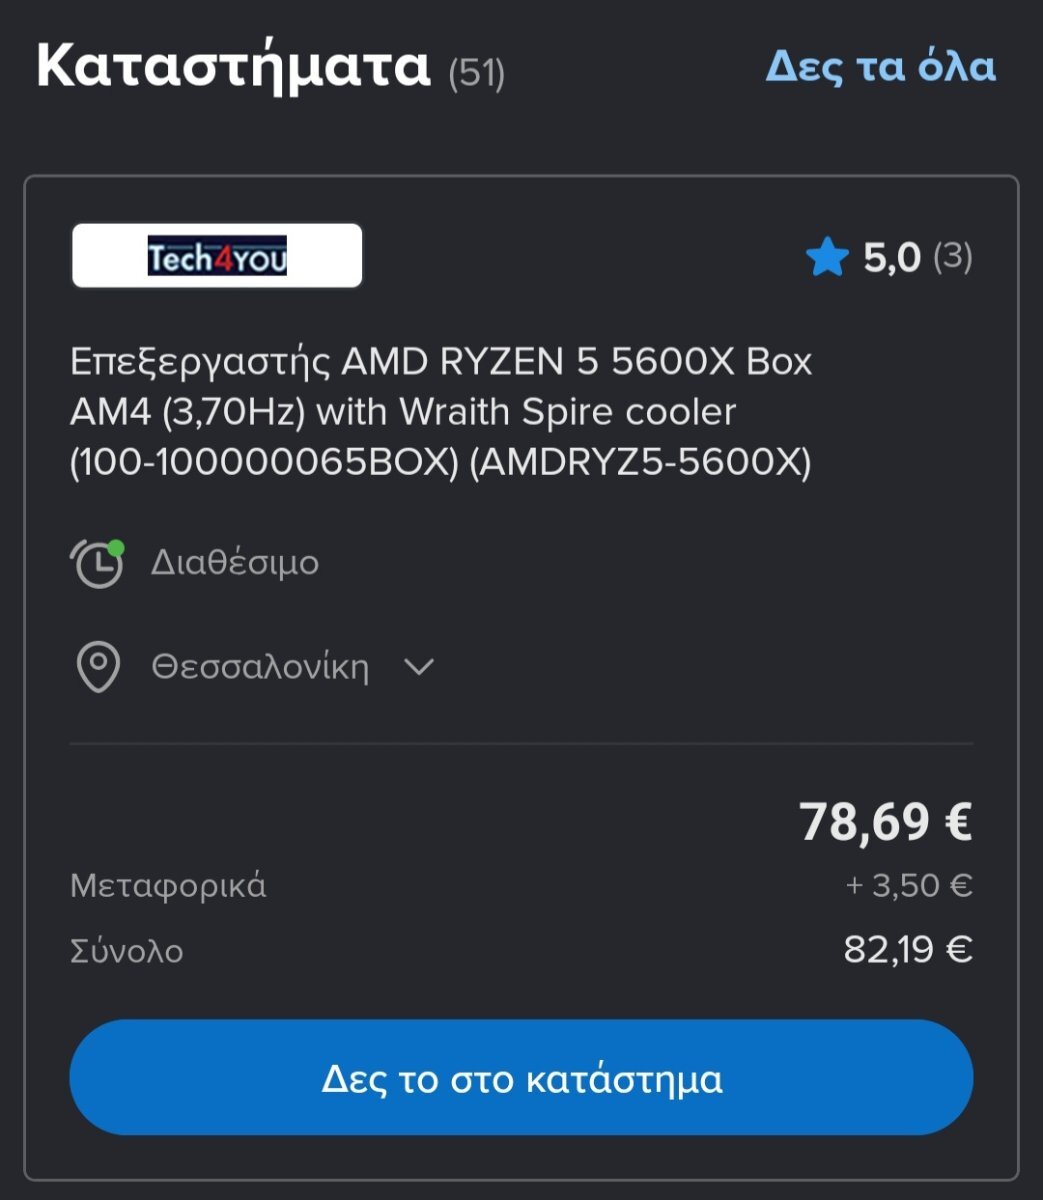
Task: Open the Θεσσαλονίκη location dropdown text
Action: point(260,667)
